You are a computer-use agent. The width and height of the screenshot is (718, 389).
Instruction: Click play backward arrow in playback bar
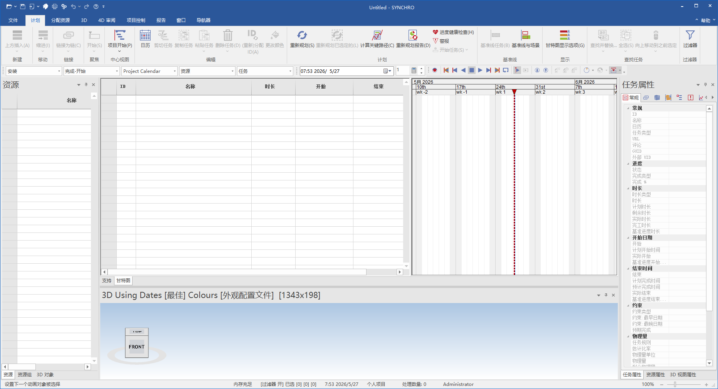(x=463, y=70)
